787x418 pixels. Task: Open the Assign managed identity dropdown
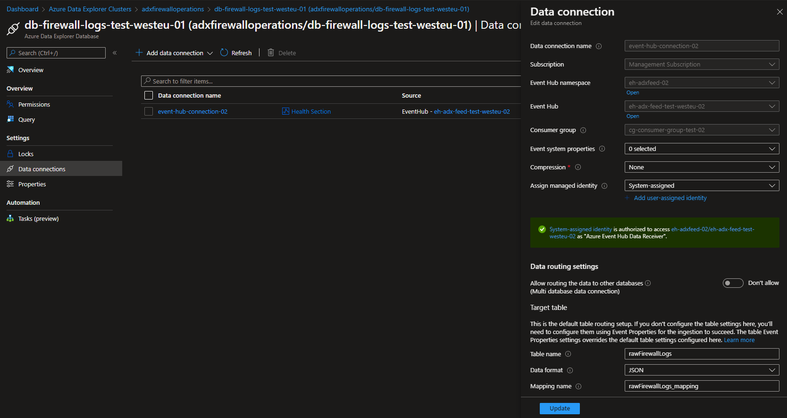[702, 186]
